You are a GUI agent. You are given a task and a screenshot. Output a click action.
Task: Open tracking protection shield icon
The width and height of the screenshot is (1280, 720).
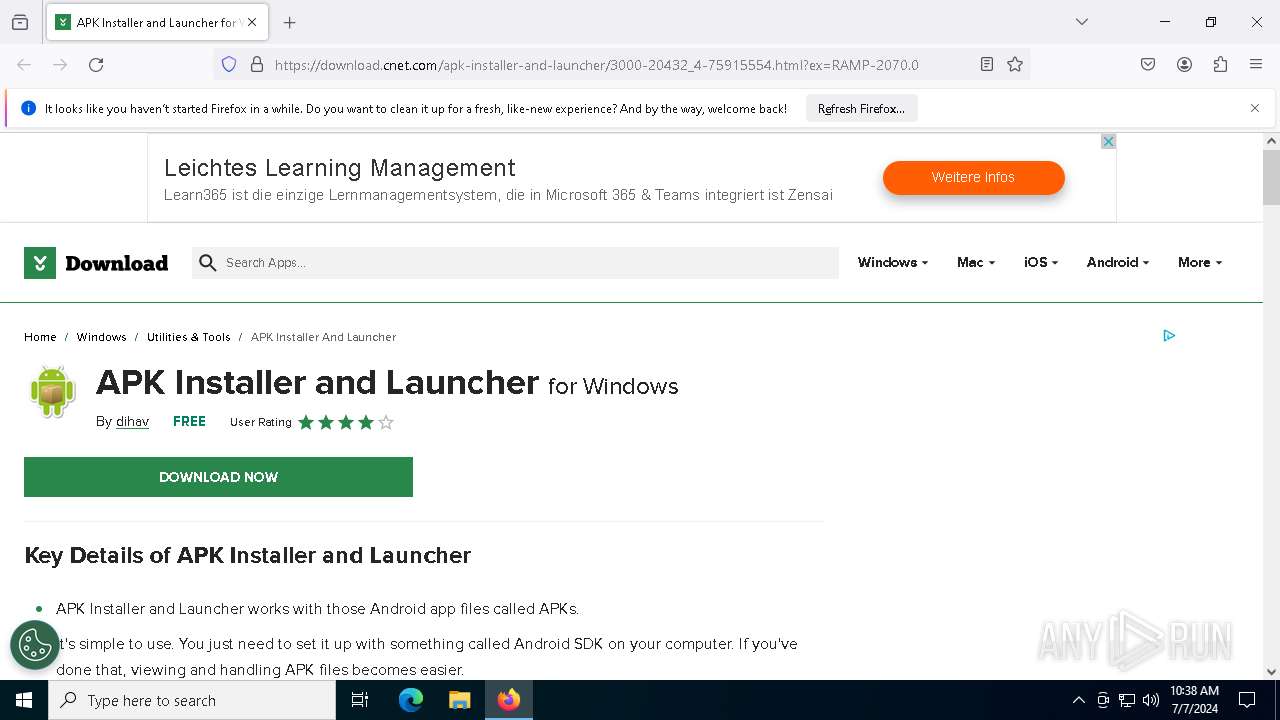229,65
